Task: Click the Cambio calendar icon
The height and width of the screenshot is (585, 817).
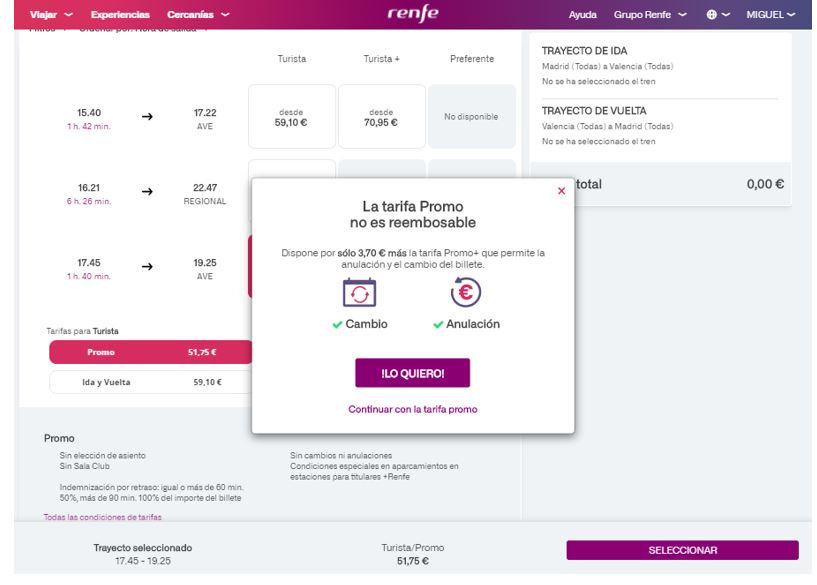Action: click(359, 293)
